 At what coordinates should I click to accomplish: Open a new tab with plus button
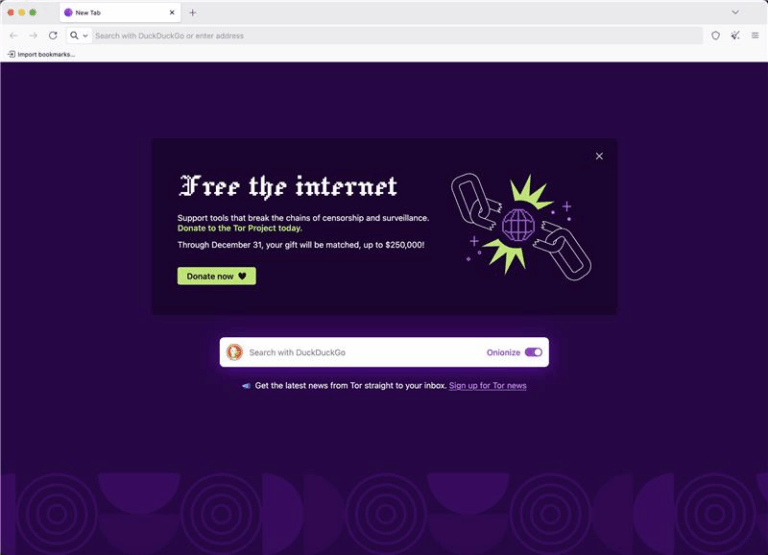[192, 13]
